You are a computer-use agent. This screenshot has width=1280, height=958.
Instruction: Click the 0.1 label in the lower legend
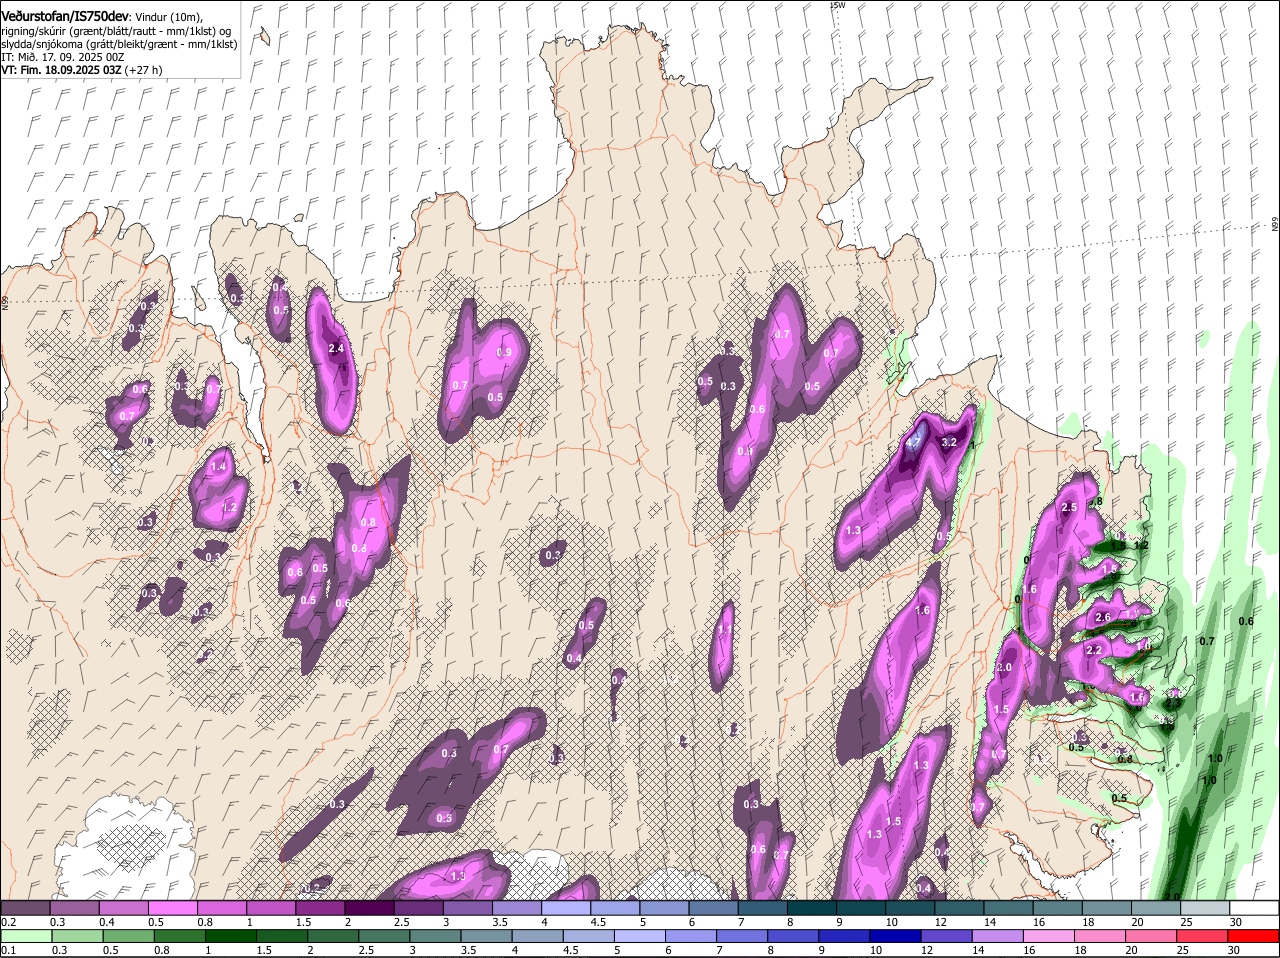tap(8, 950)
